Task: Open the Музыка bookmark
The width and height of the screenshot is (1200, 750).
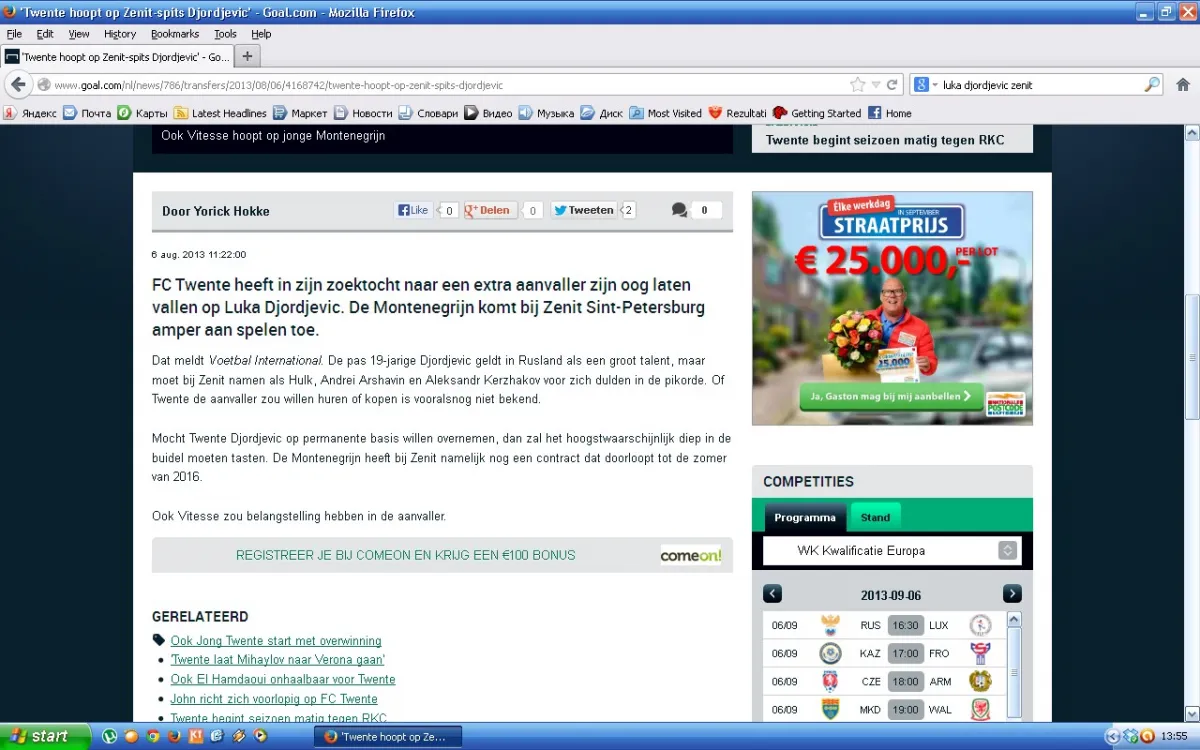Action: [x=546, y=113]
